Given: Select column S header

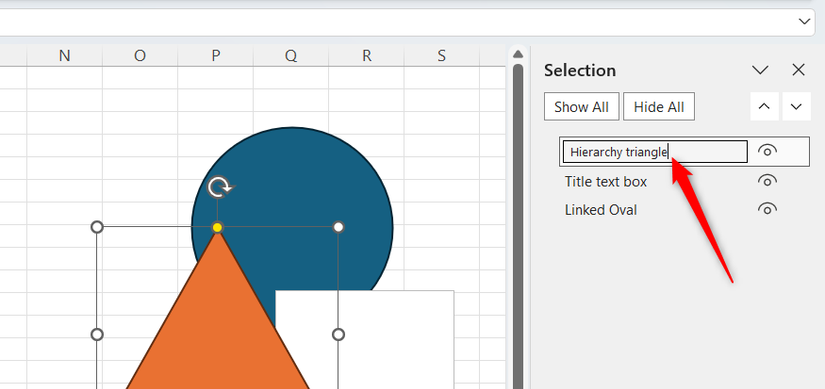Looking at the screenshot, I should pos(441,56).
